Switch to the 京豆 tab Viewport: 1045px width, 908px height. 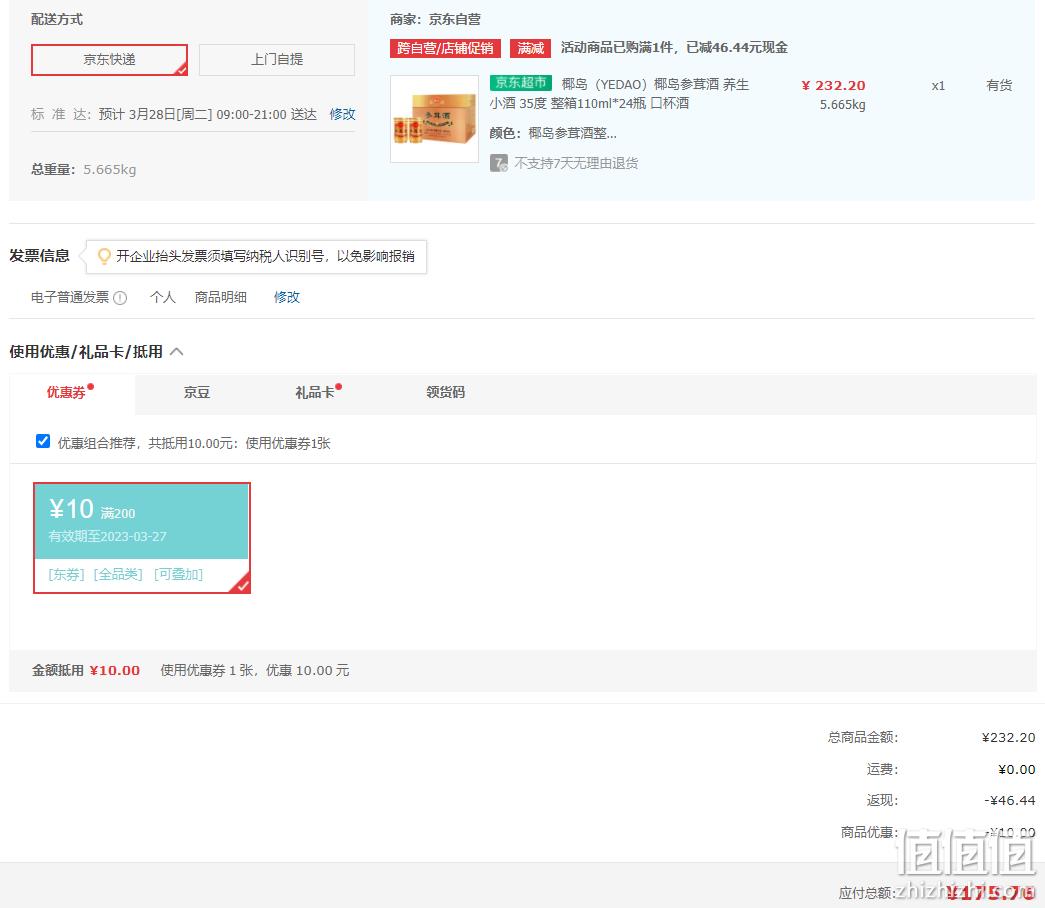tap(197, 392)
